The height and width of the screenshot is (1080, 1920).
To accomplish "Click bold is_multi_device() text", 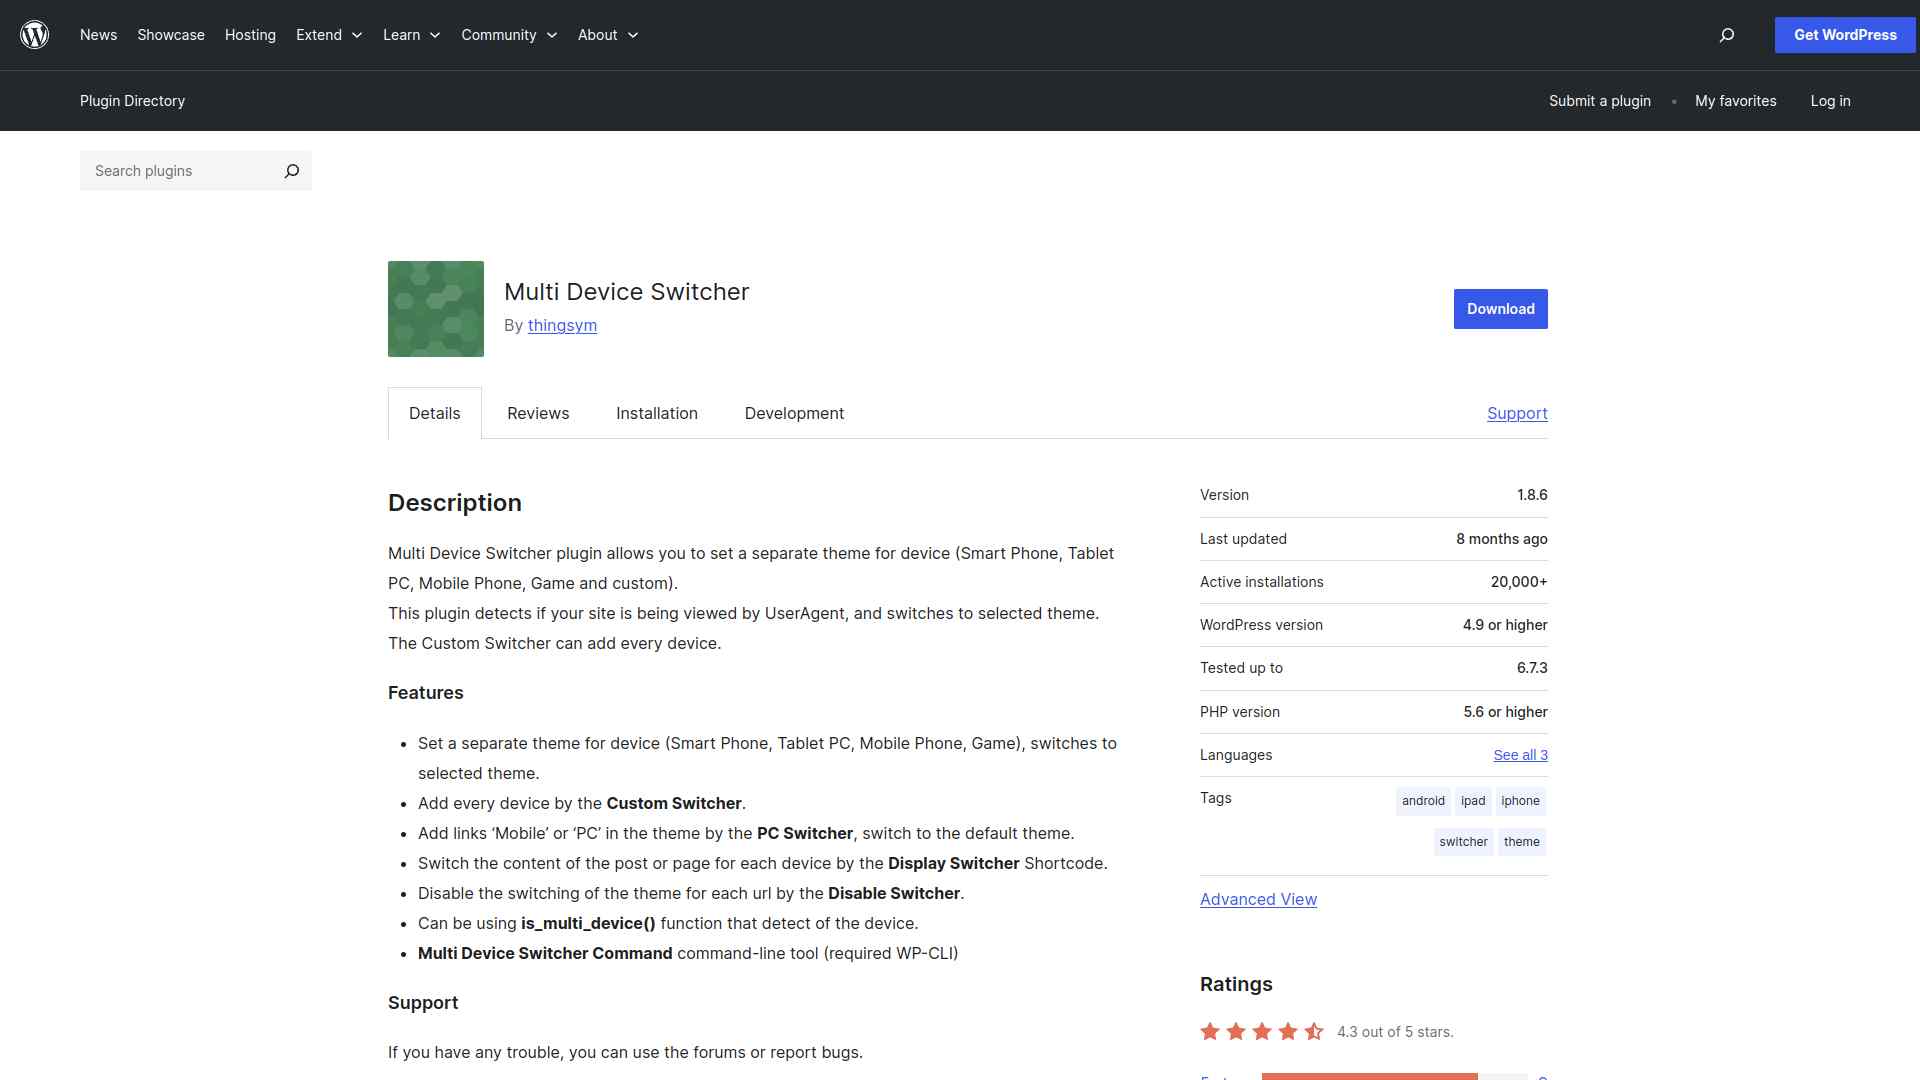I will tap(588, 923).
